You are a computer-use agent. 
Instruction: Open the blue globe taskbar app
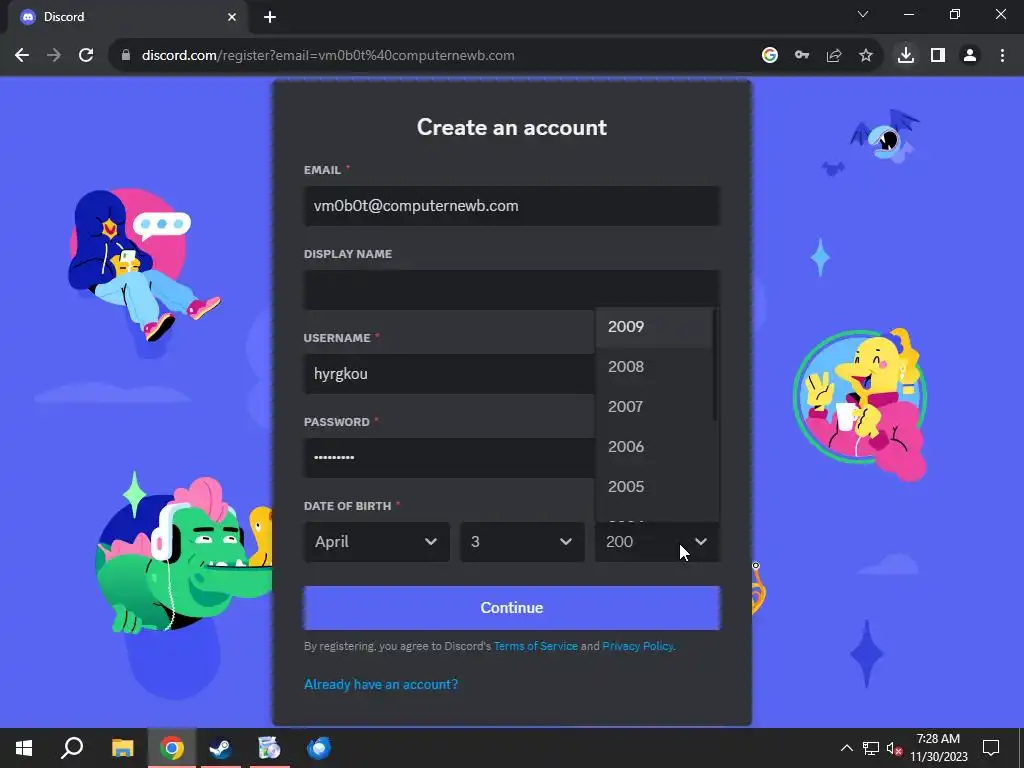pyautogui.click(x=319, y=748)
